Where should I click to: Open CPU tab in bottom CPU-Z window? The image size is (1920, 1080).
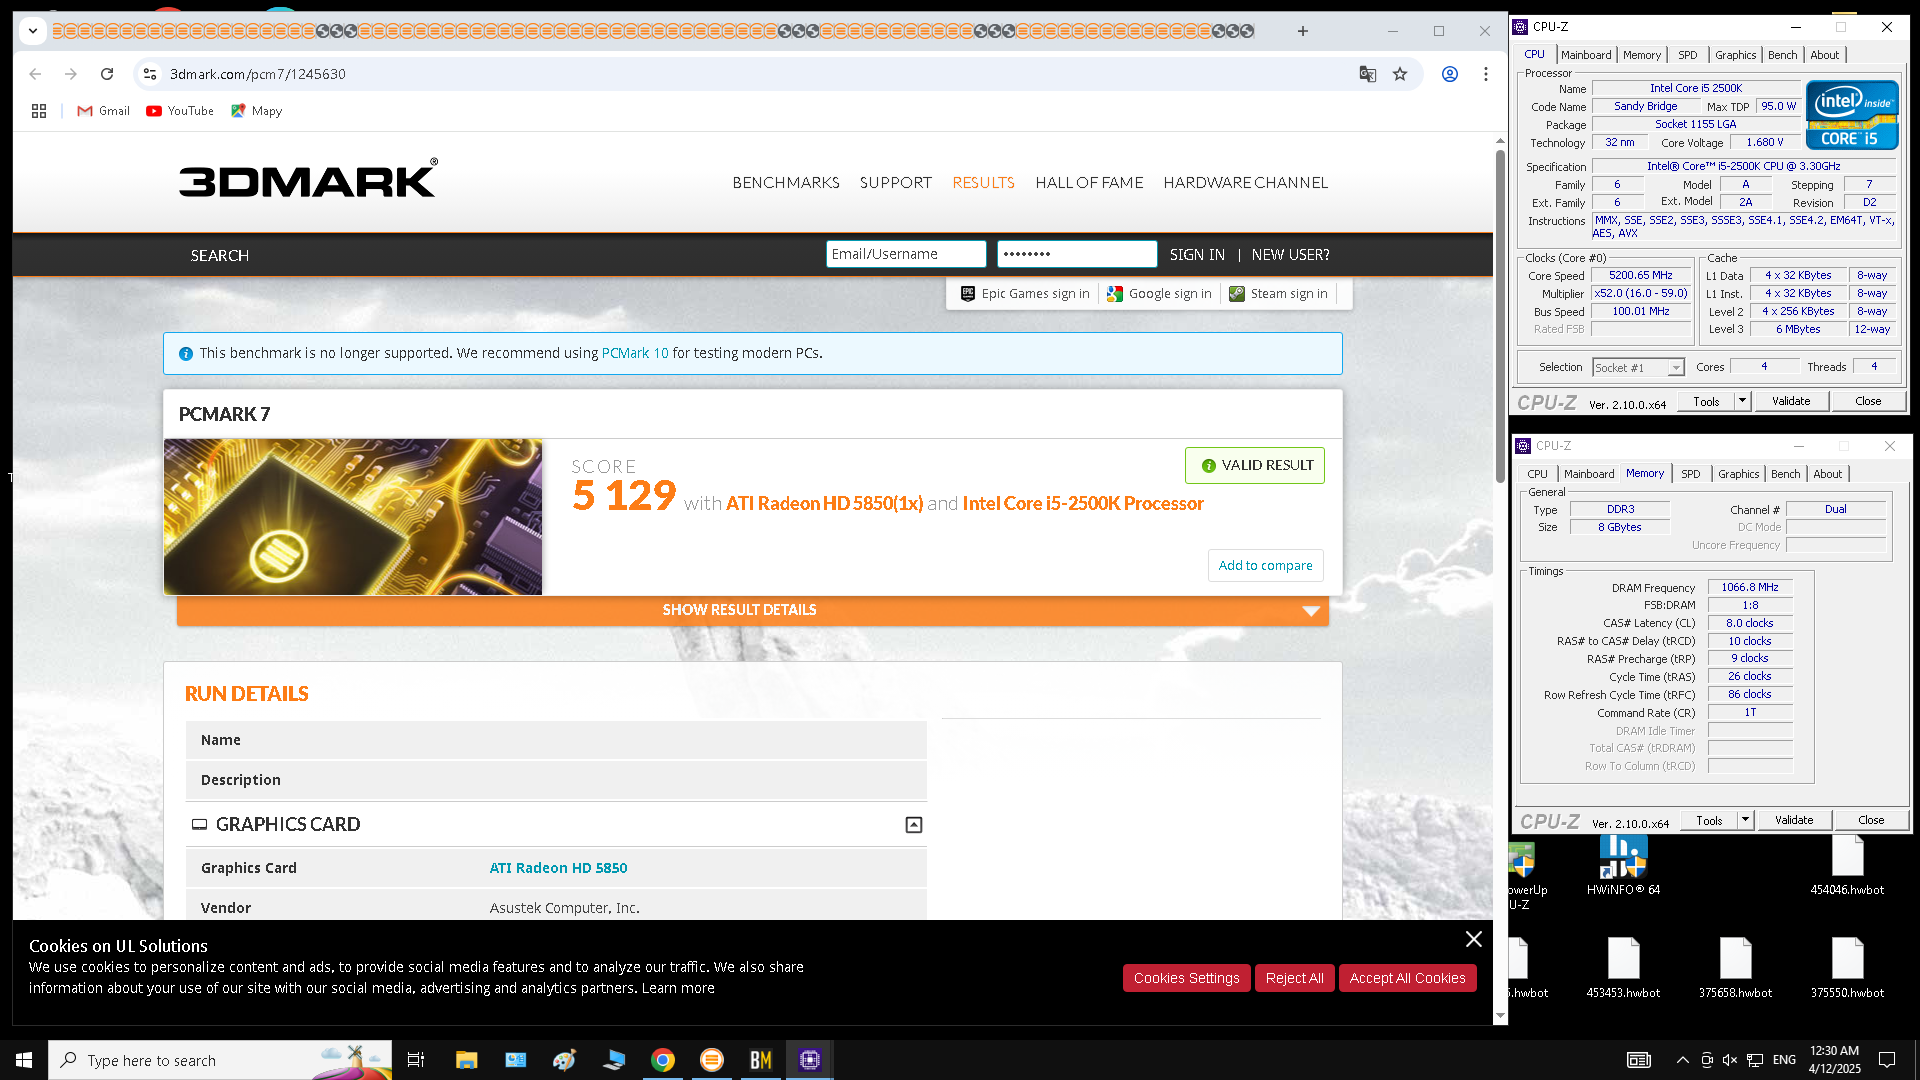pos(1537,474)
